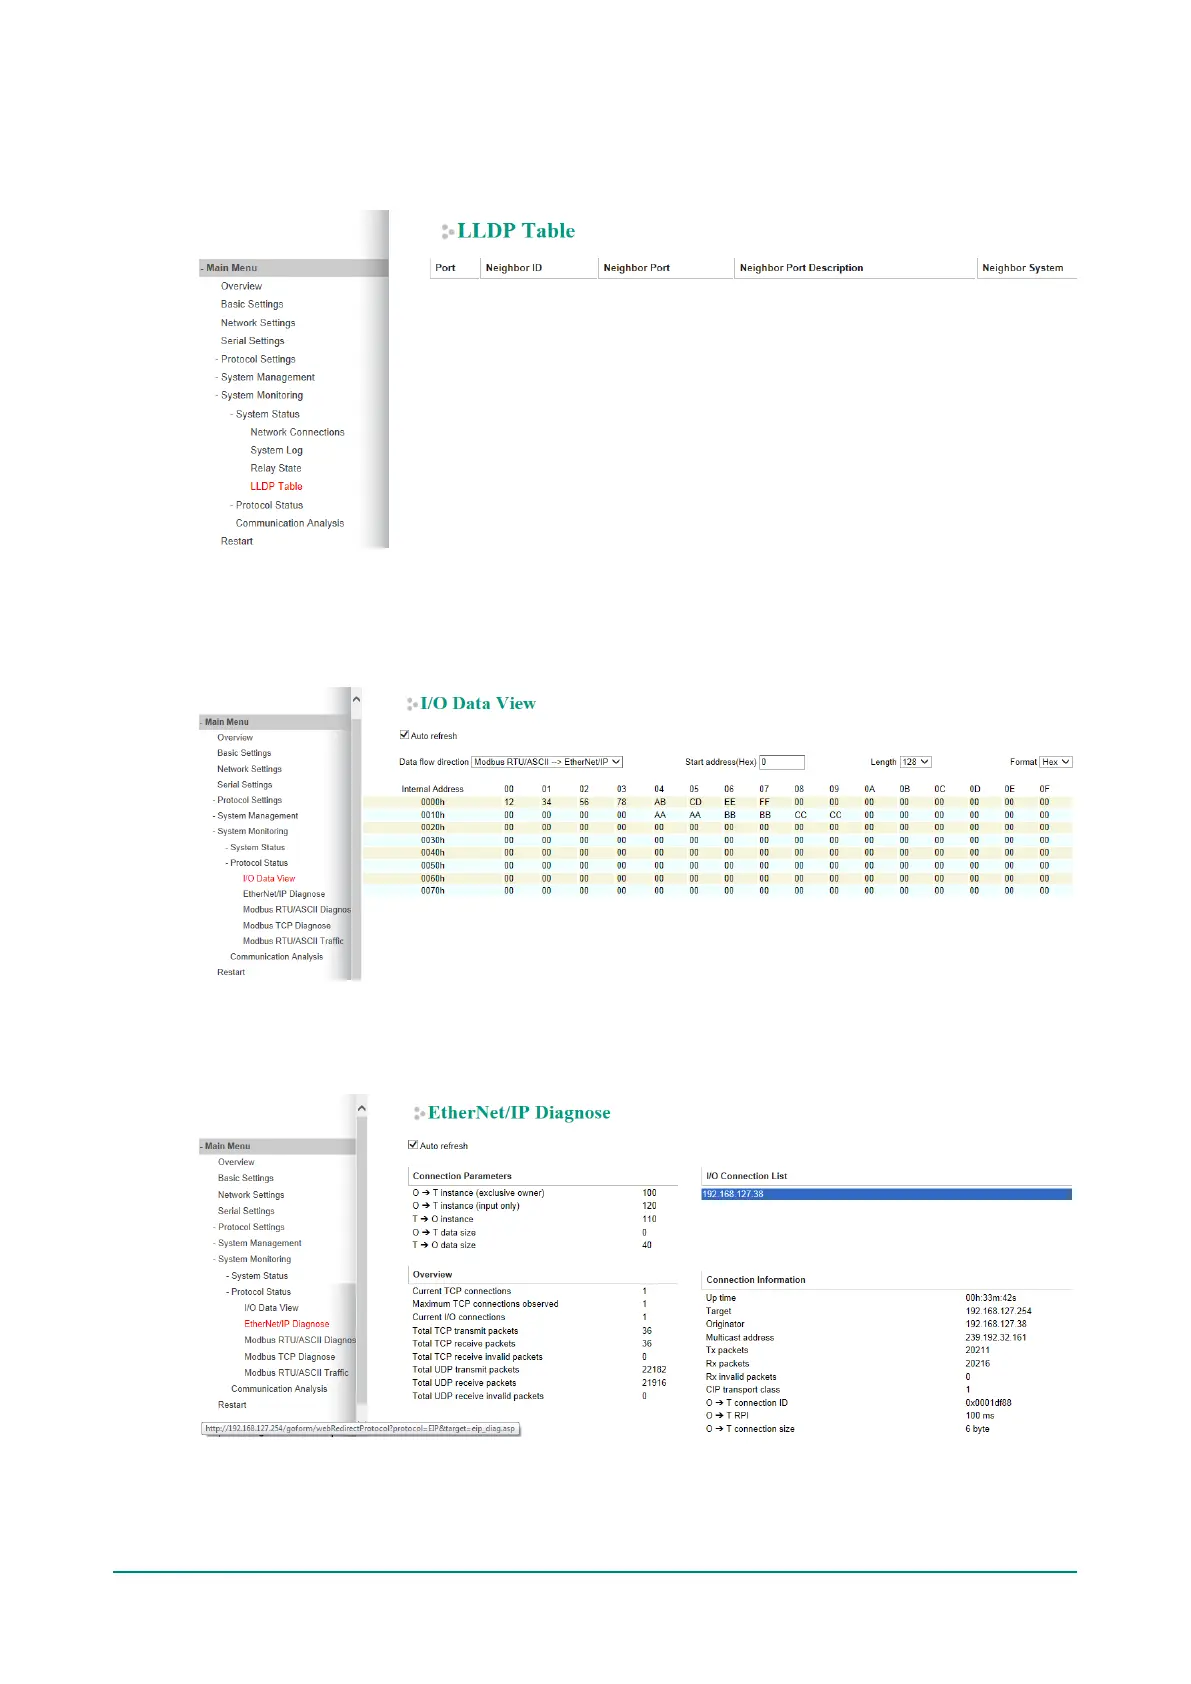
Task: Click Multicast address value 239.192.32.161
Action: [996, 1337]
